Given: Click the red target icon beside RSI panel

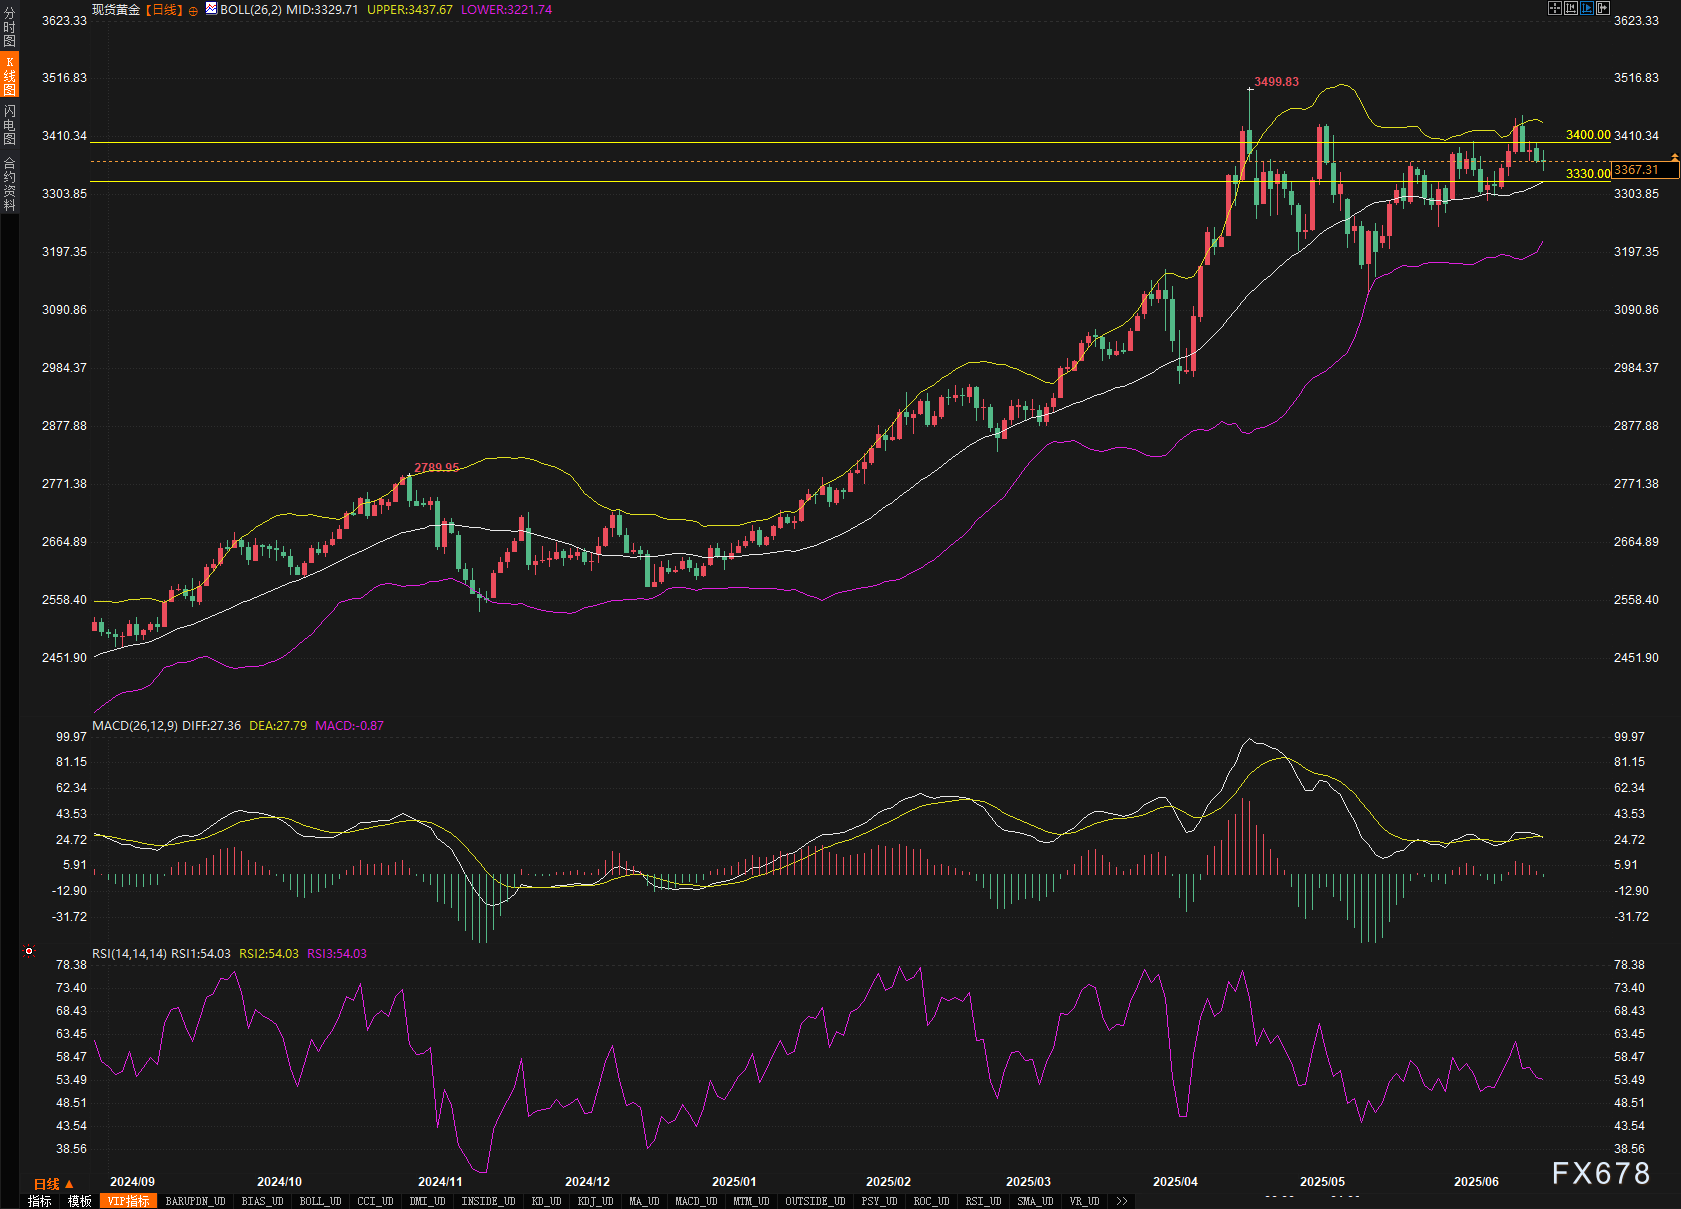Looking at the screenshot, I should click(29, 951).
